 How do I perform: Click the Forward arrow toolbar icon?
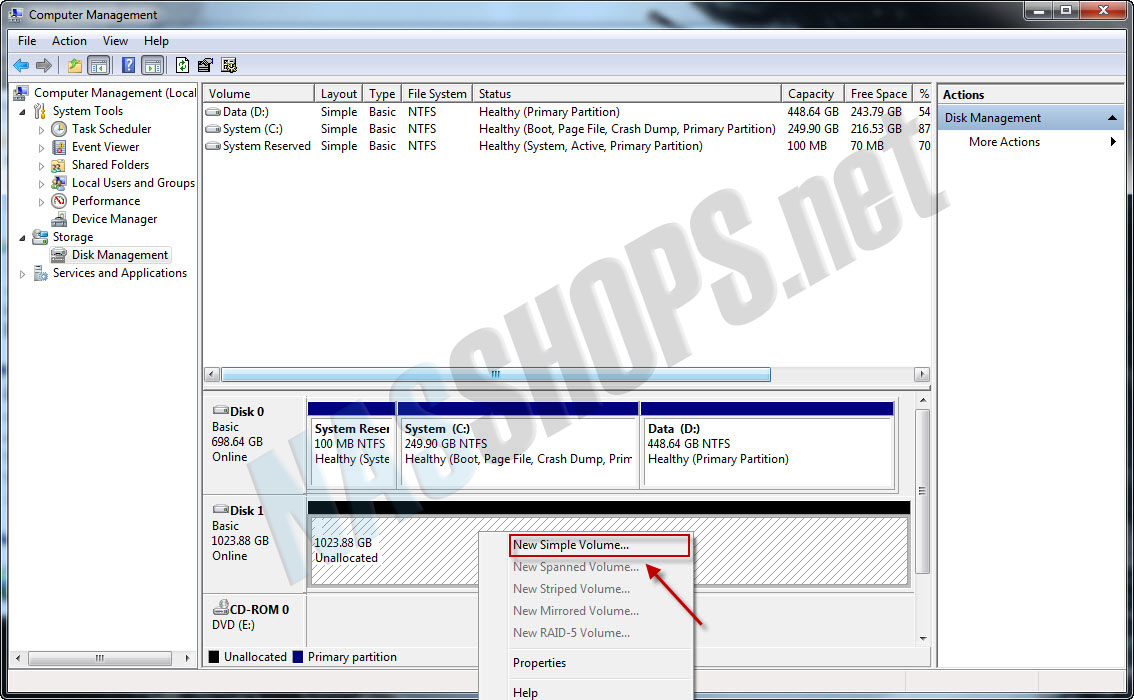[44, 66]
